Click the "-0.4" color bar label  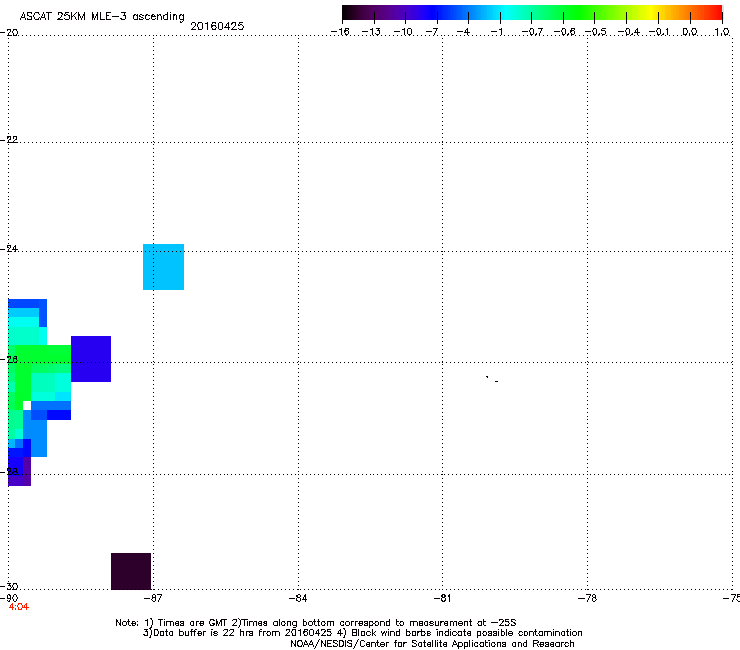pyautogui.click(x=628, y=32)
